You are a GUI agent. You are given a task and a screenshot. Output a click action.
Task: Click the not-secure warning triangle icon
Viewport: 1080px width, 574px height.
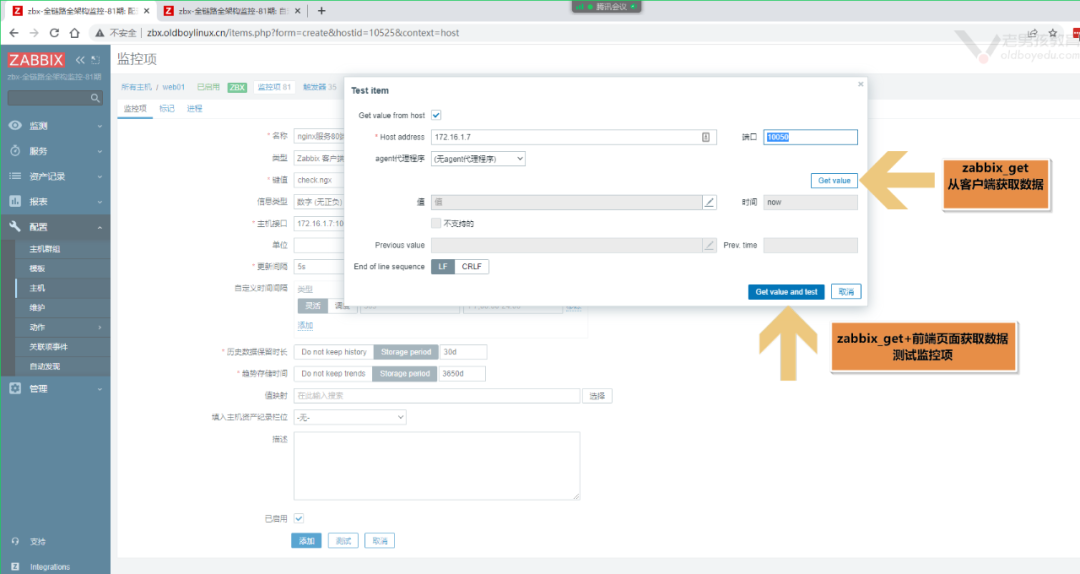point(100,32)
